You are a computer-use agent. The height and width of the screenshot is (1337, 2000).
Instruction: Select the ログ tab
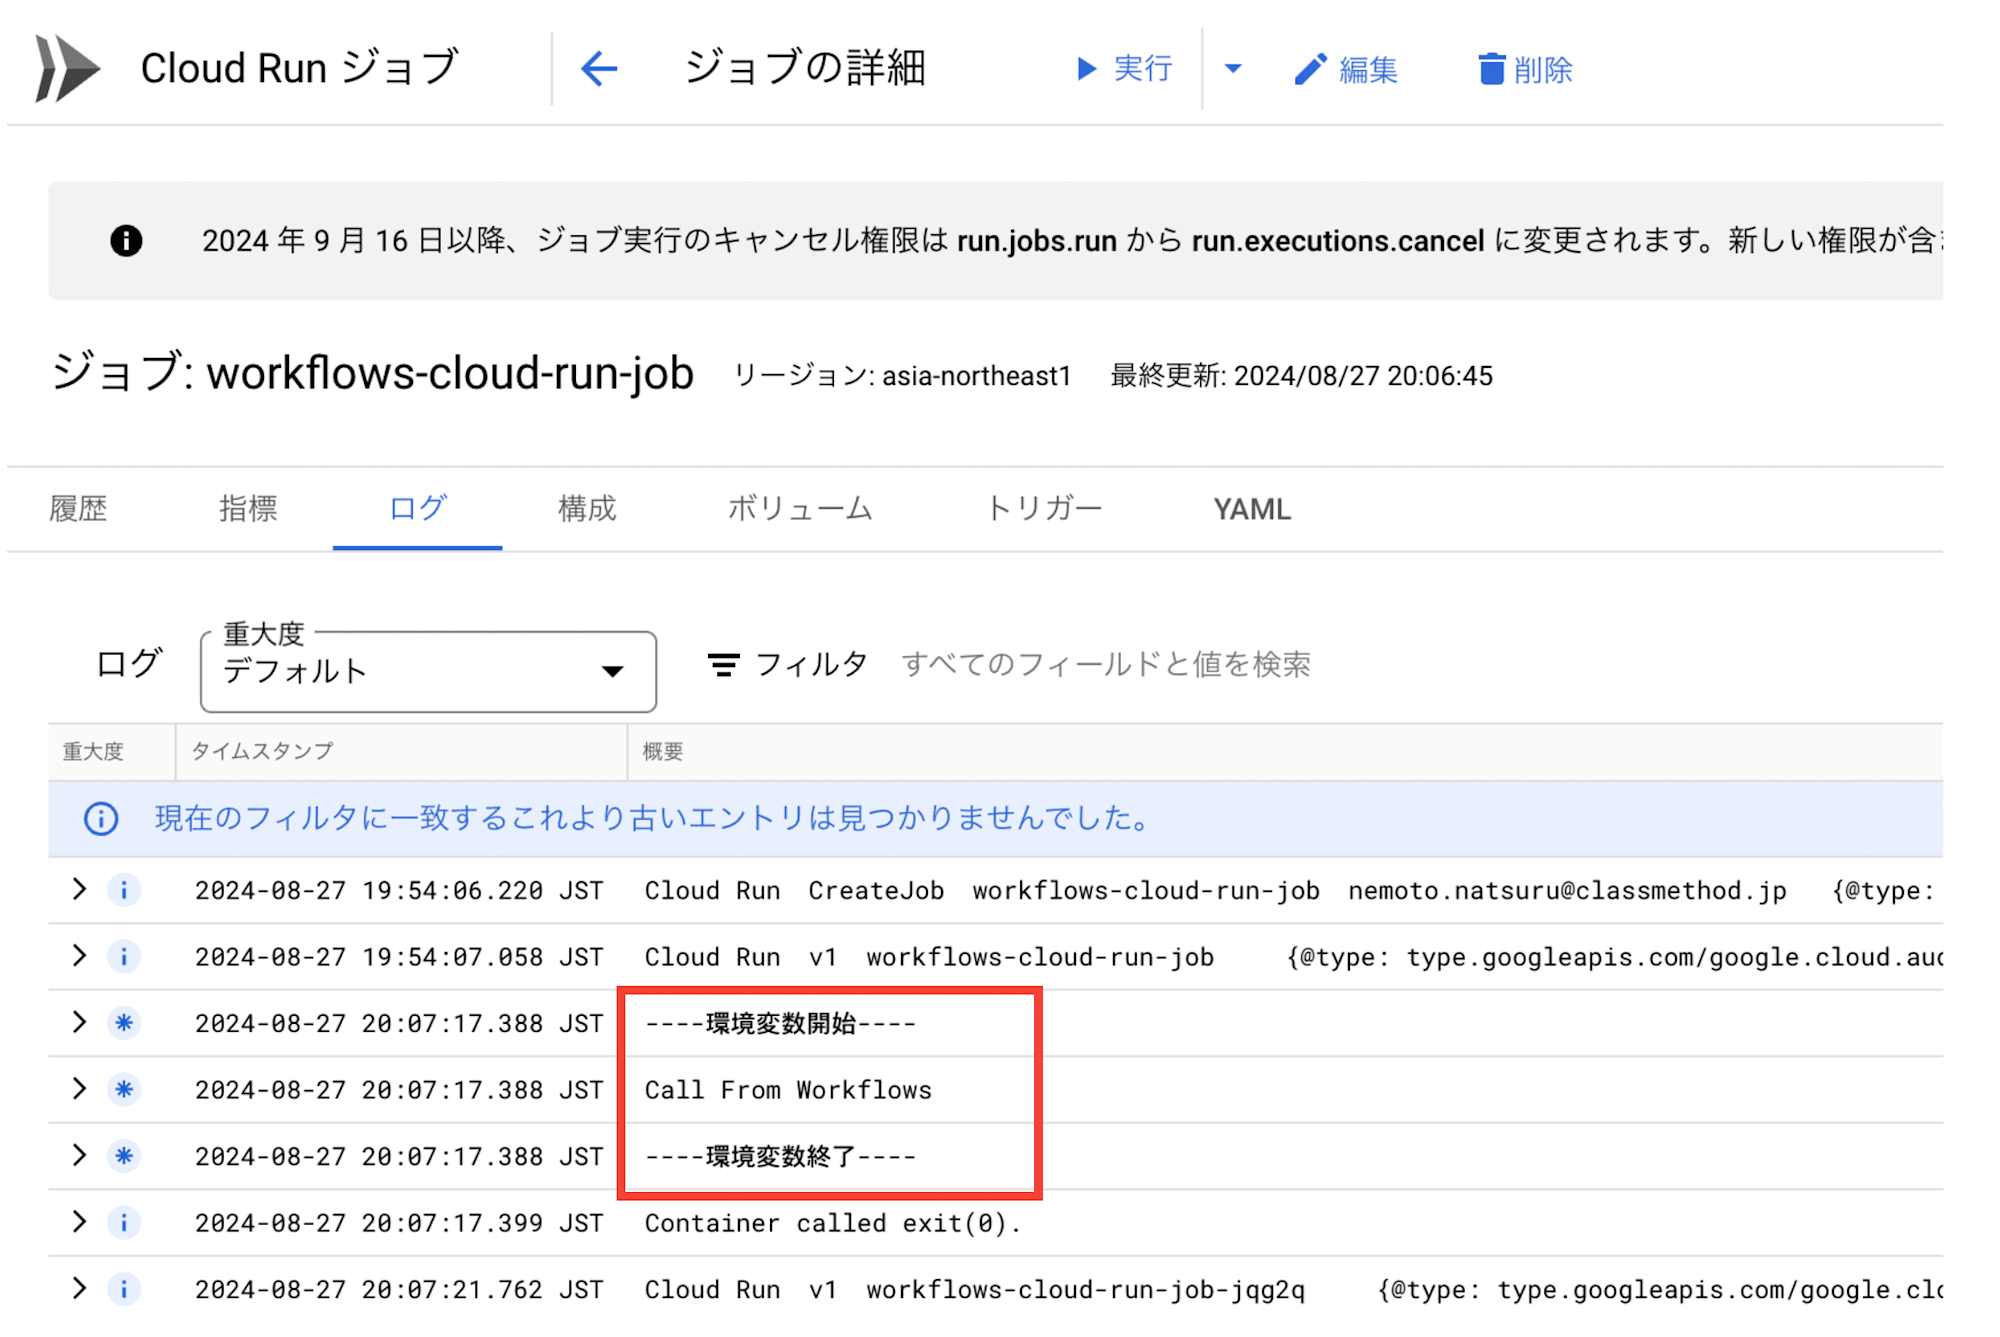pyautogui.click(x=417, y=509)
